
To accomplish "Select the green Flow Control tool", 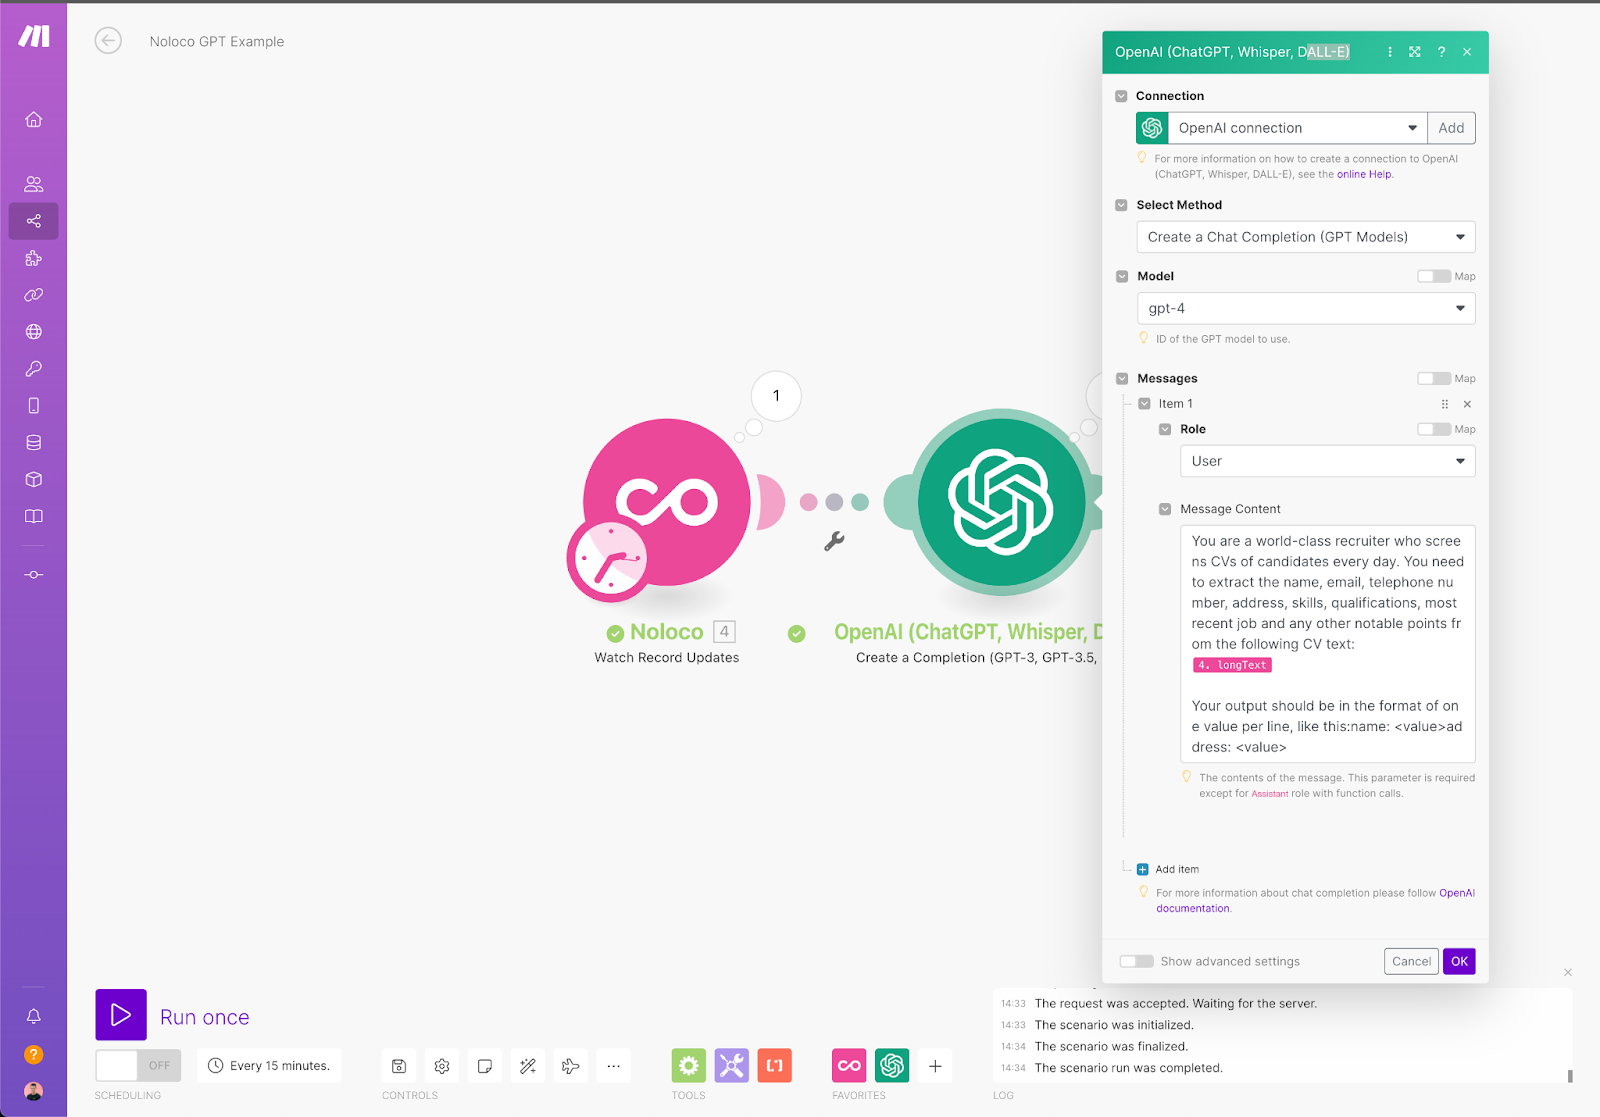I will [x=688, y=1065].
